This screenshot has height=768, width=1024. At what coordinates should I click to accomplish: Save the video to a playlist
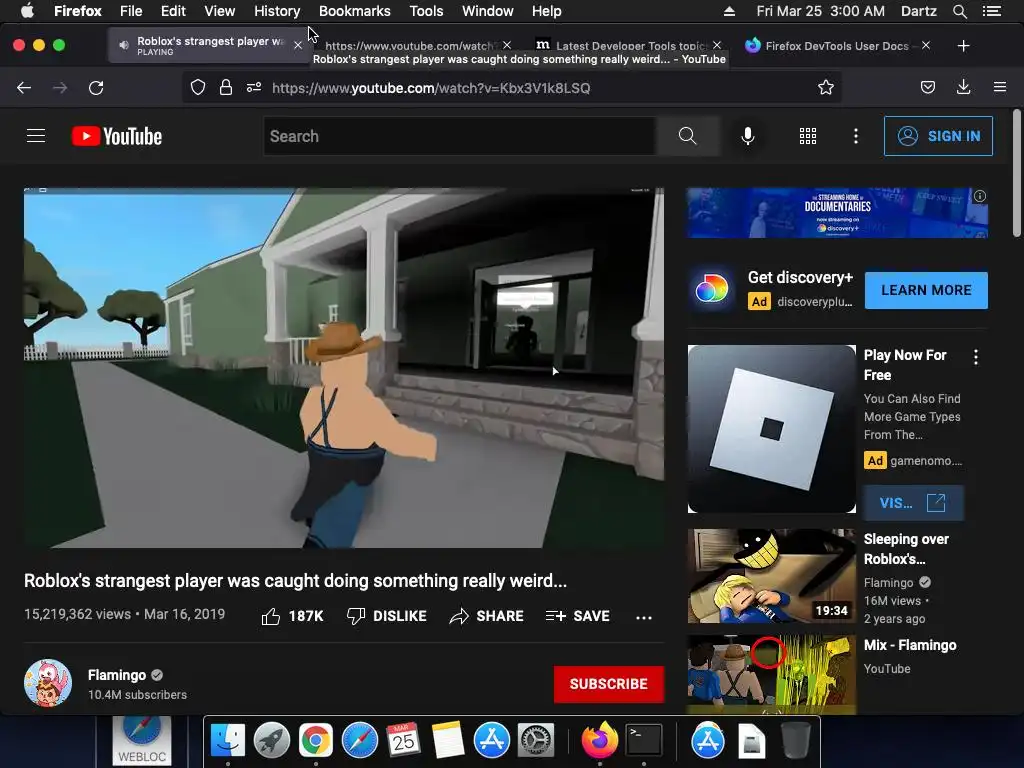pos(577,616)
